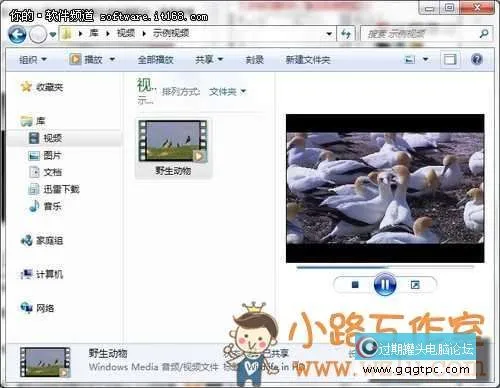
Task: Toggle the preview pane icon
Action: pyautogui.click(x=450, y=60)
